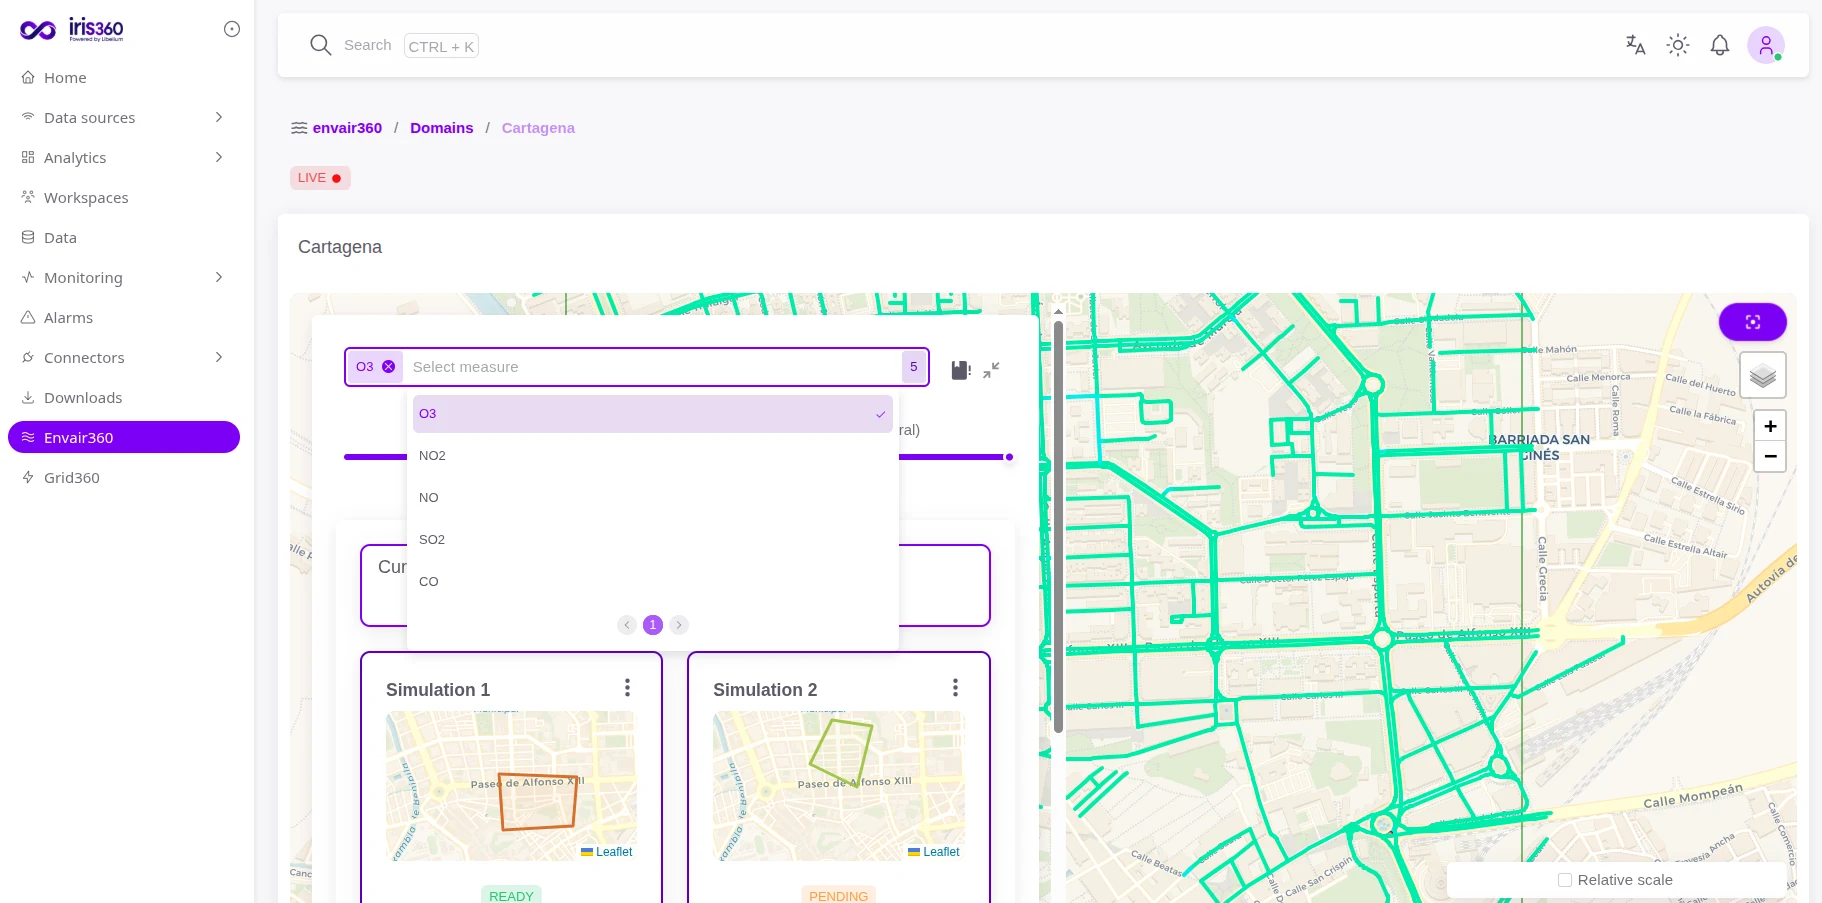This screenshot has width=1822, height=903.
Task: Open Downloads in the sidebar
Action: coord(123,397)
